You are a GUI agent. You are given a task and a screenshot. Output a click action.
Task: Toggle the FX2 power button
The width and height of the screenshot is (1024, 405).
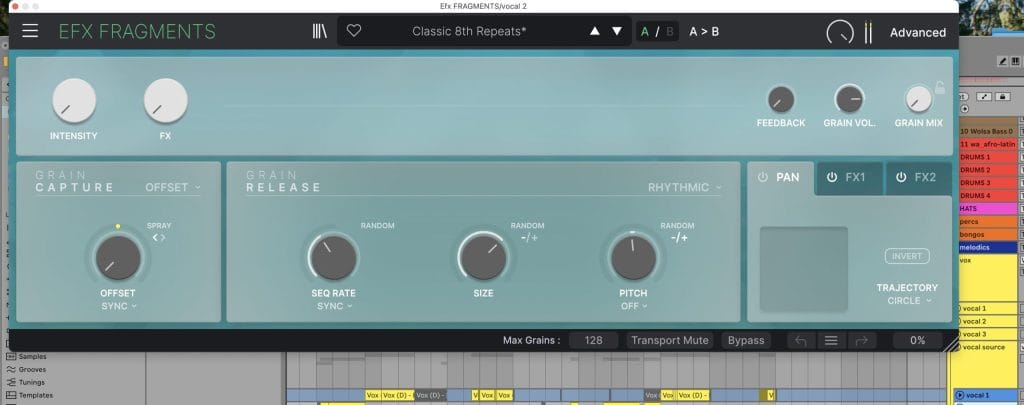(x=900, y=177)
